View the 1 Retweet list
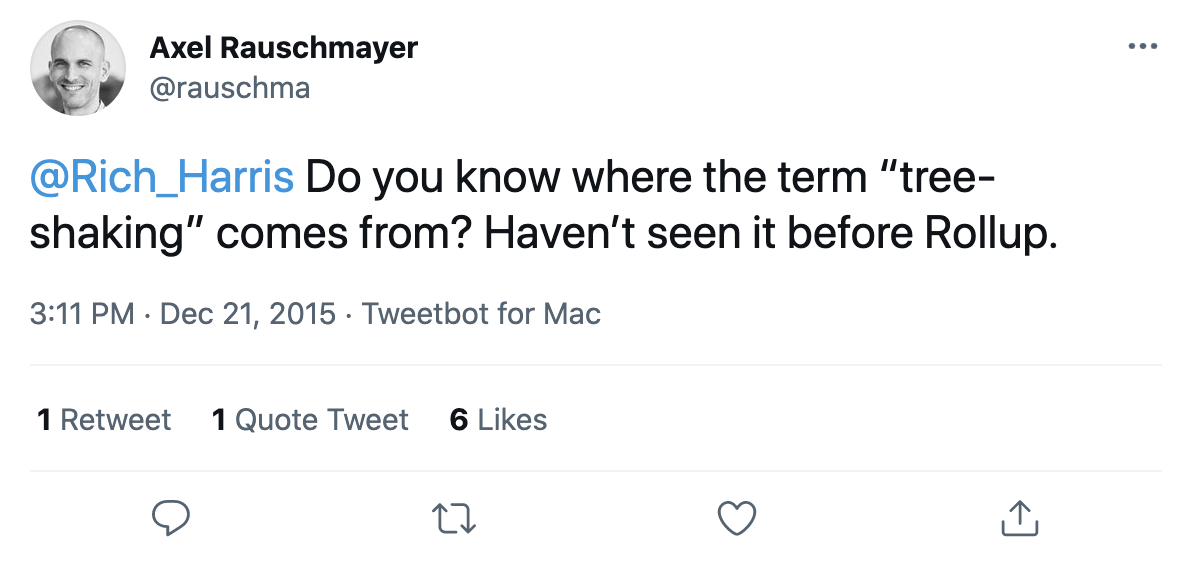This screenshot has height=562, width=1194. (x=104, y=419)
